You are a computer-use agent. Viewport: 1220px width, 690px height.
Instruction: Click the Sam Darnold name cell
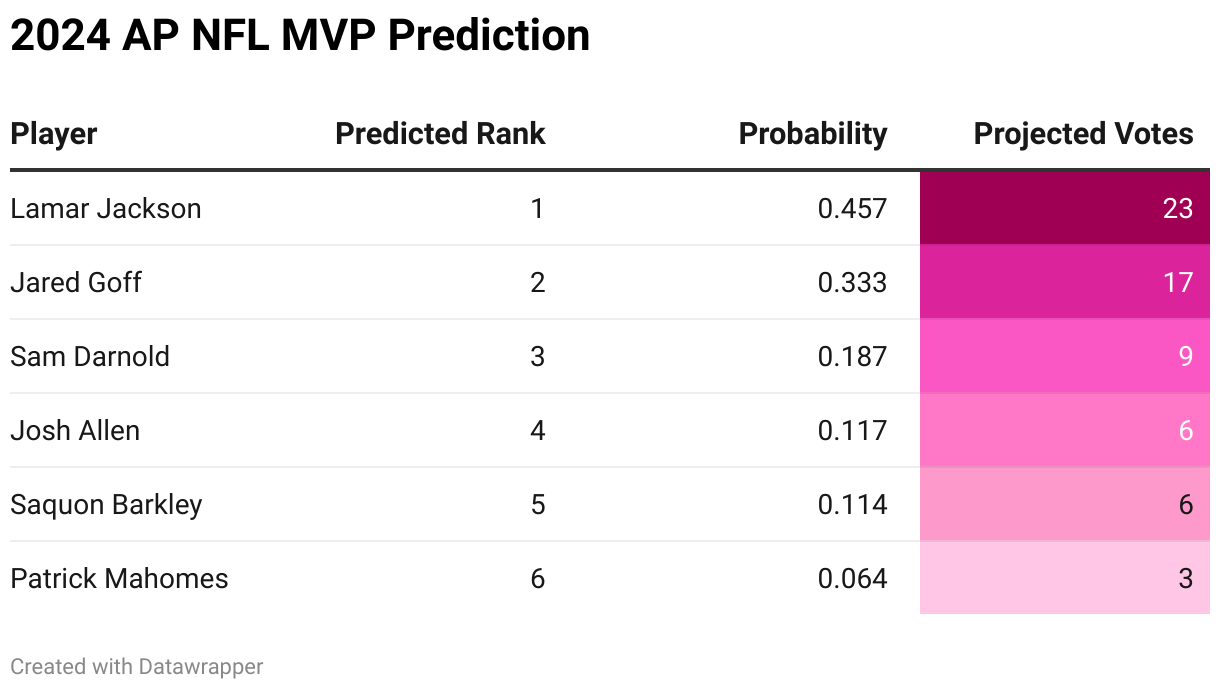90,357
